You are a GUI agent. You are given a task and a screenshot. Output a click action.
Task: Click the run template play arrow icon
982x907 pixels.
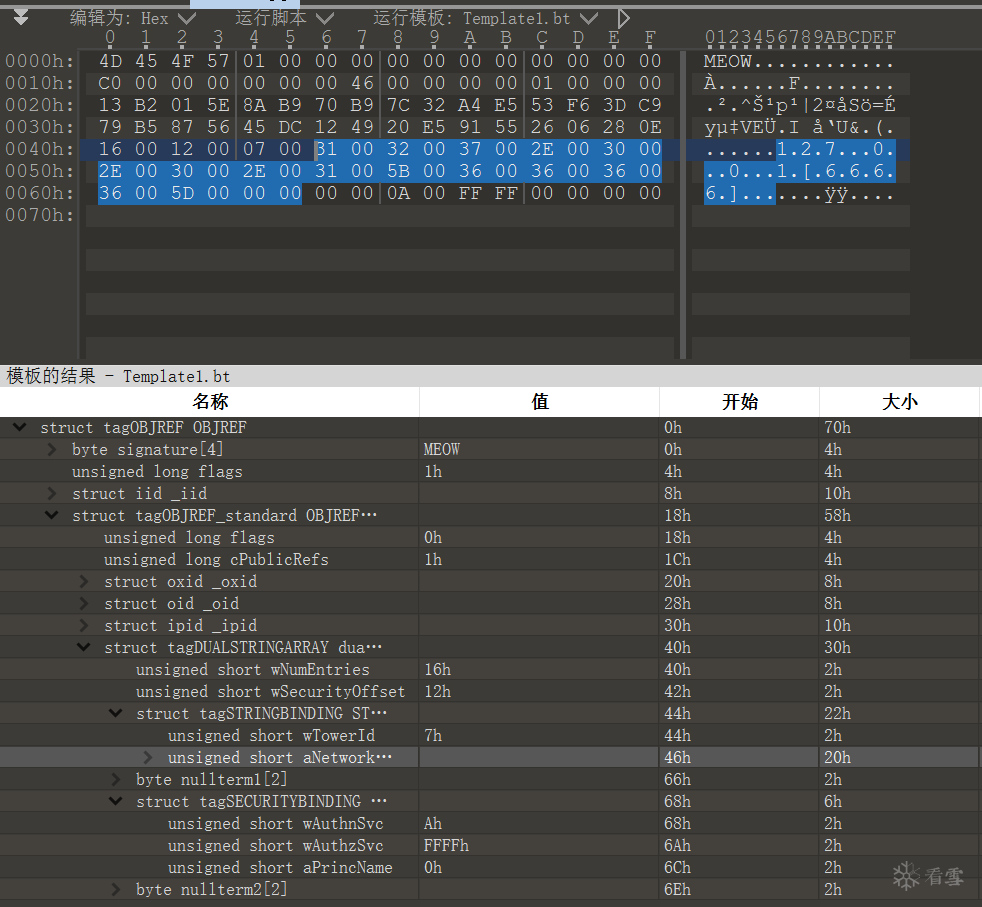(624, 18)
